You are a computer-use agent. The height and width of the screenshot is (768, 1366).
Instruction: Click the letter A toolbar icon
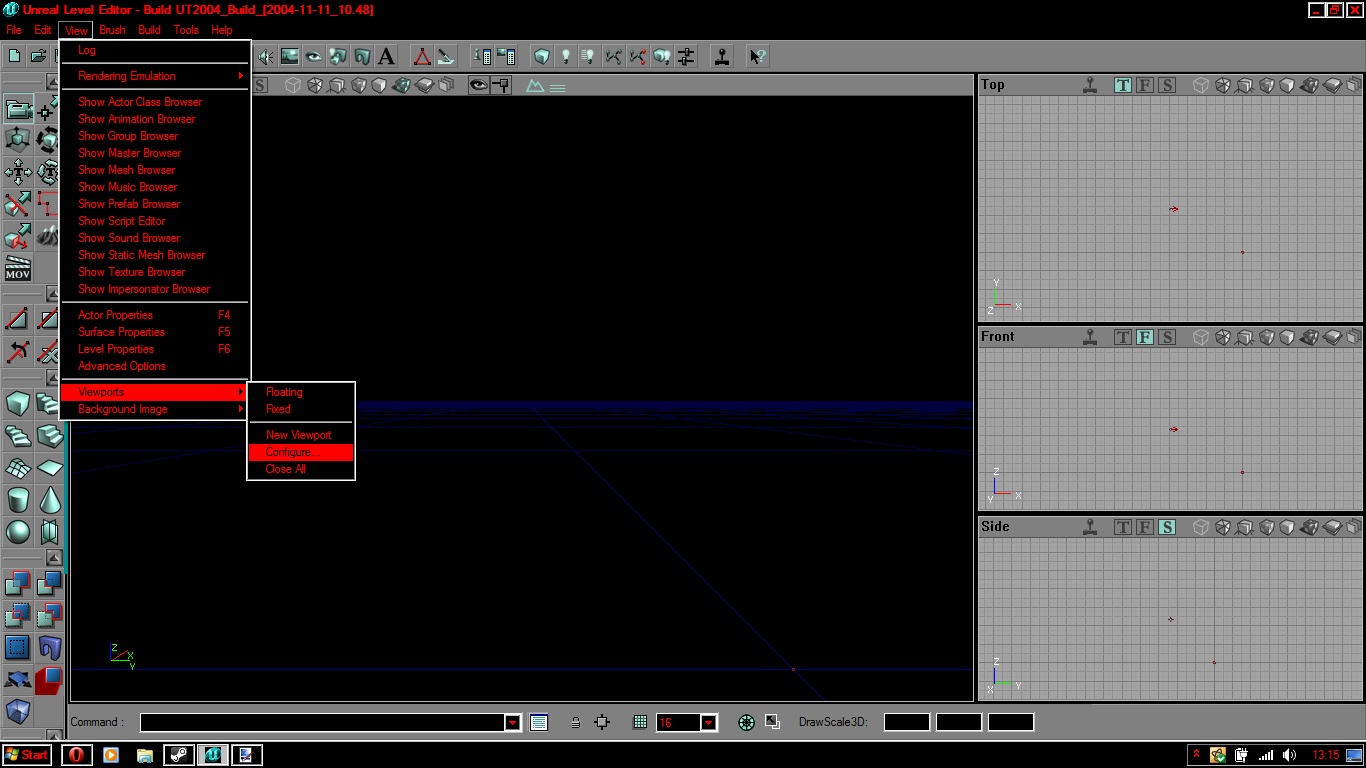click(x=386, y=57)
